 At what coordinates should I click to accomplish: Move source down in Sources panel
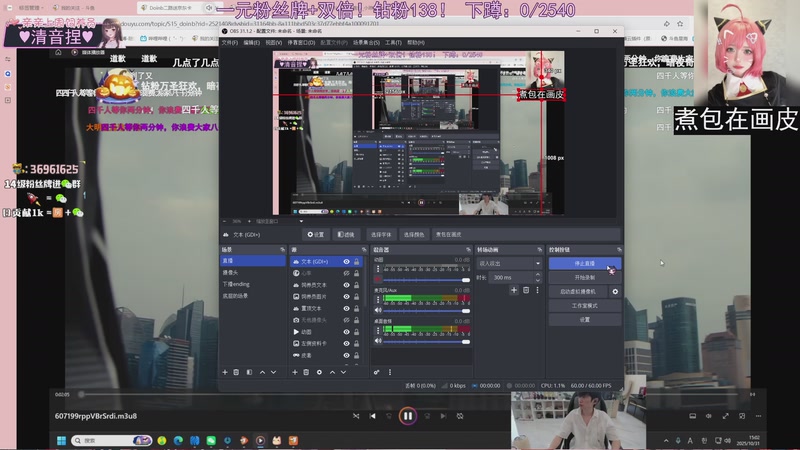coord(343,372)
